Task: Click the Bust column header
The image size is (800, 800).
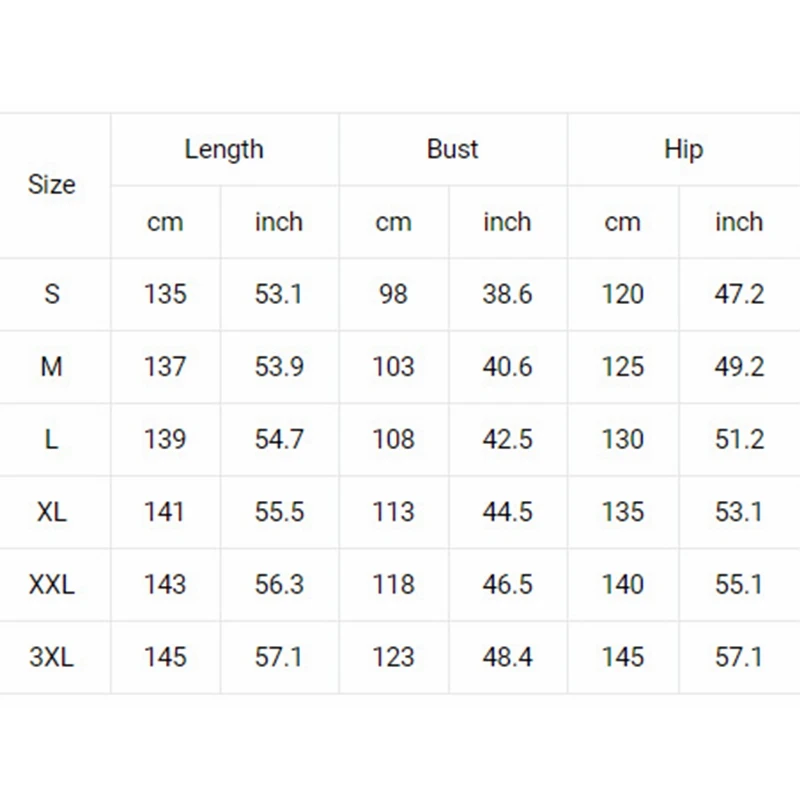Action: (452, 149)
